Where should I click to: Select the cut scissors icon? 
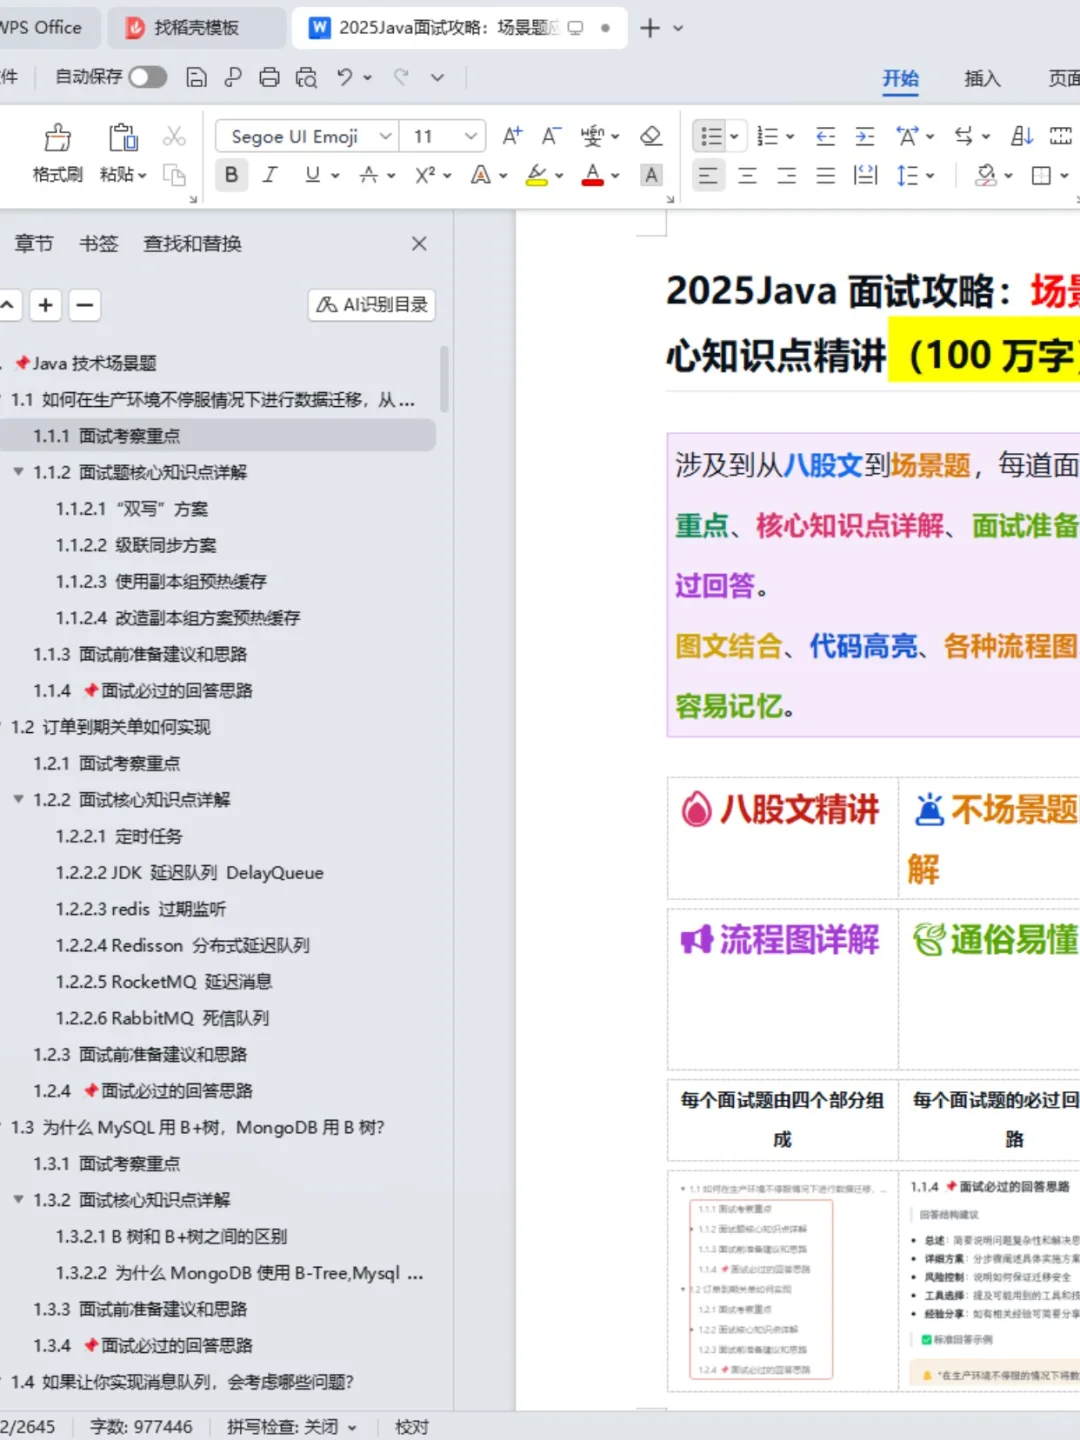[175, 136]
